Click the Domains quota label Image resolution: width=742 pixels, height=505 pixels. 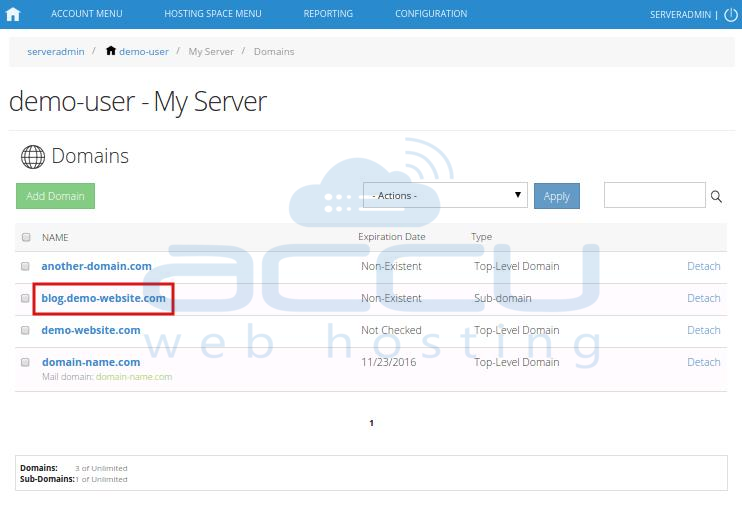39,468
